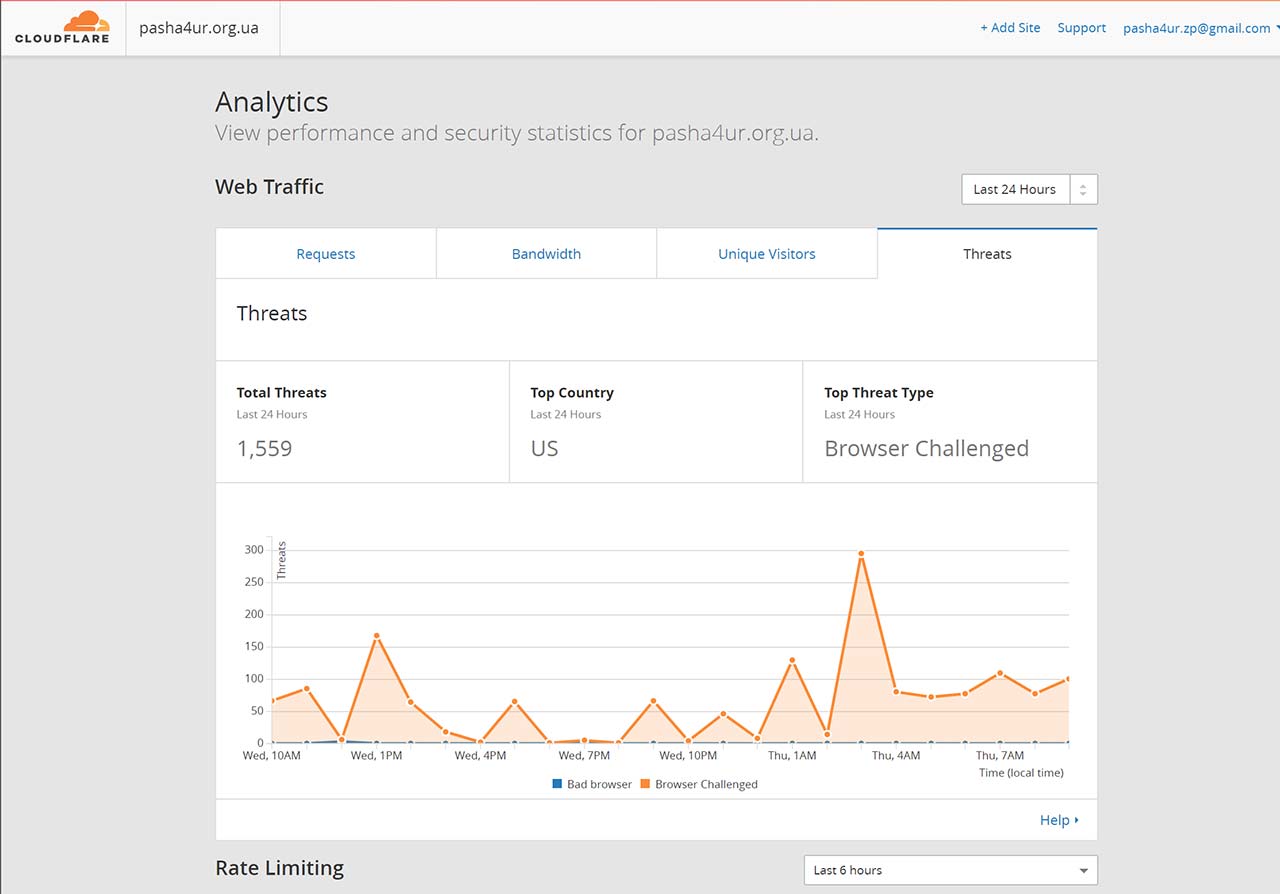Click the Wed 1PM peak data point

pos(376,636)
